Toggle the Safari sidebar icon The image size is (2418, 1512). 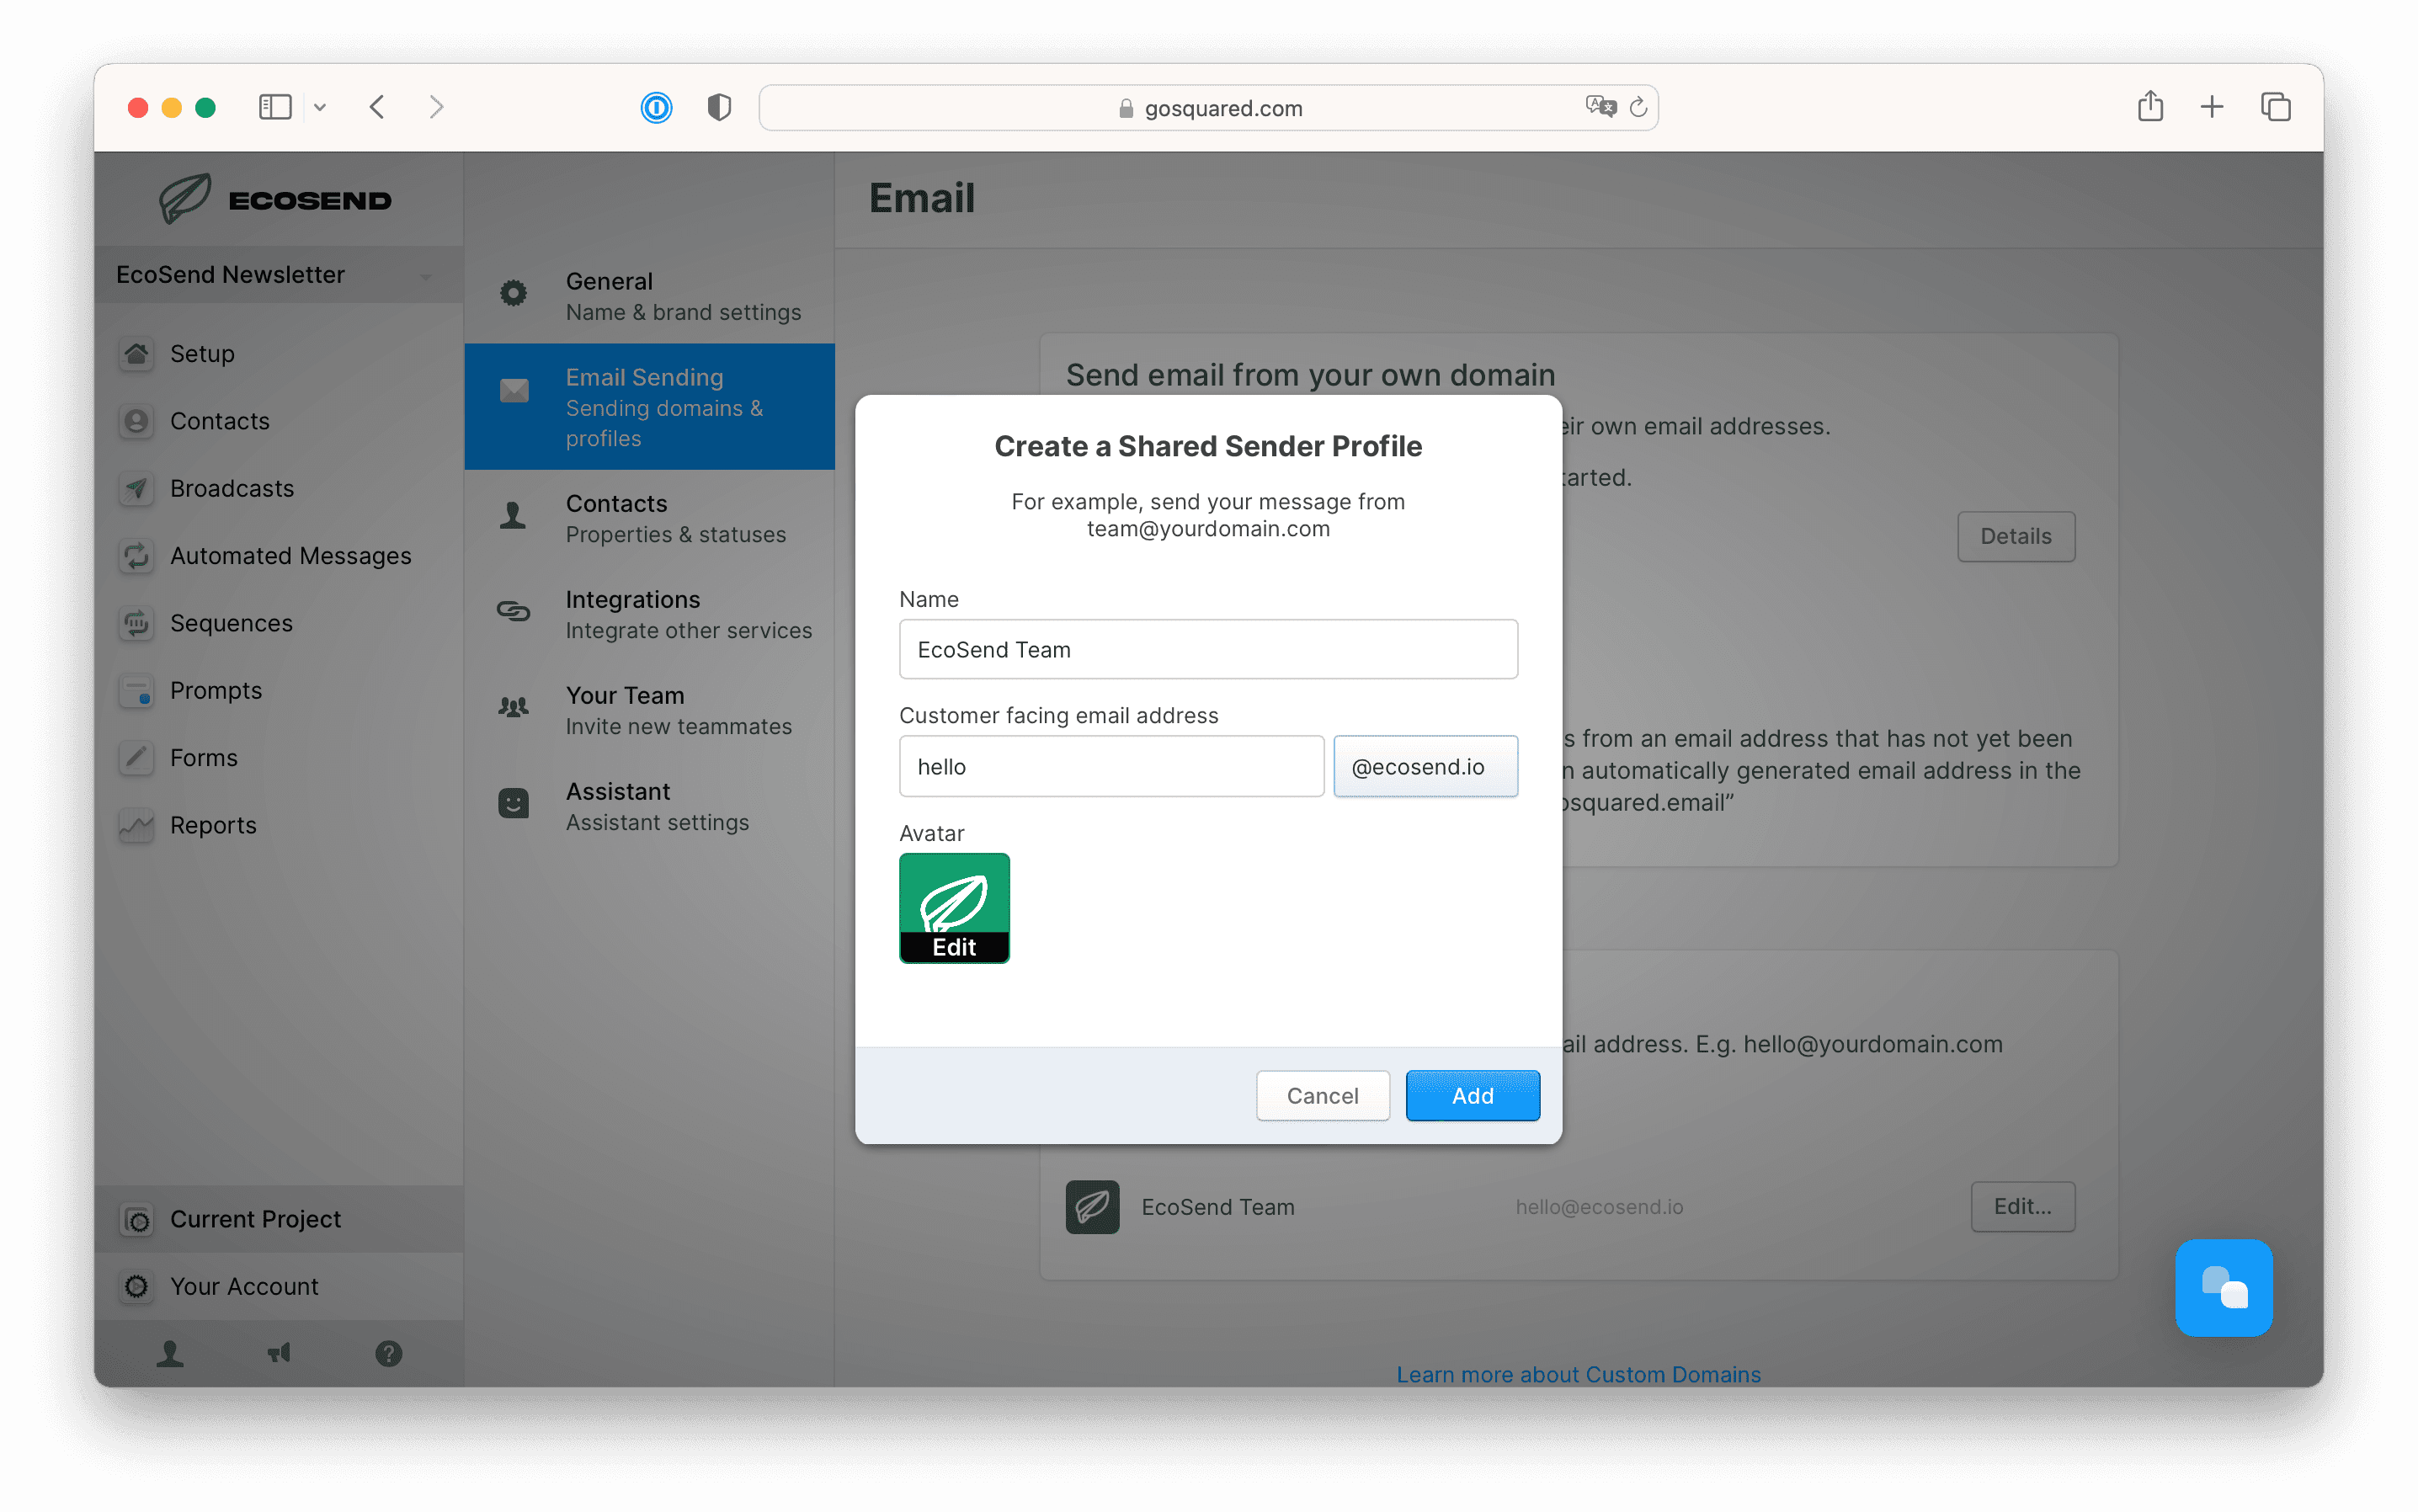click(x=275, y=107)
